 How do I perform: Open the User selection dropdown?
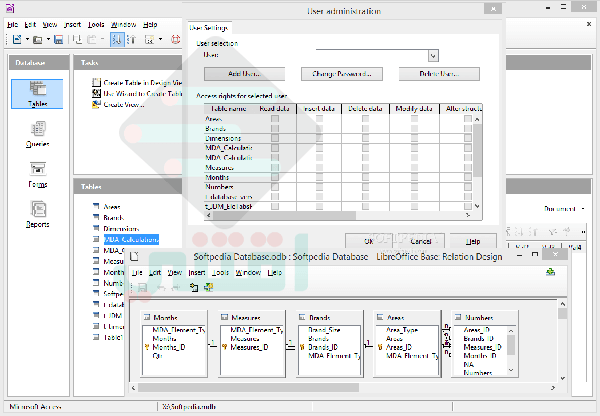coord(433,56)
